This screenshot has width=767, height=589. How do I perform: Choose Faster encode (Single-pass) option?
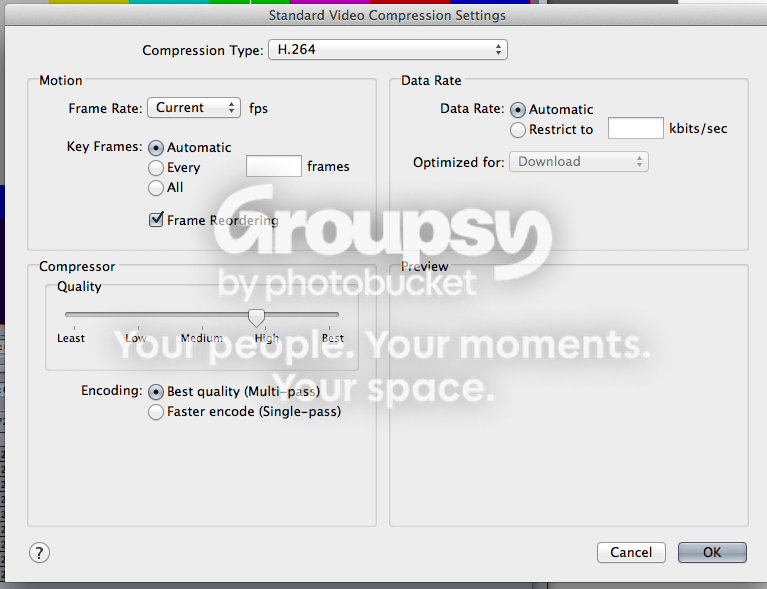pyautogui.click(x=156, y=412)
